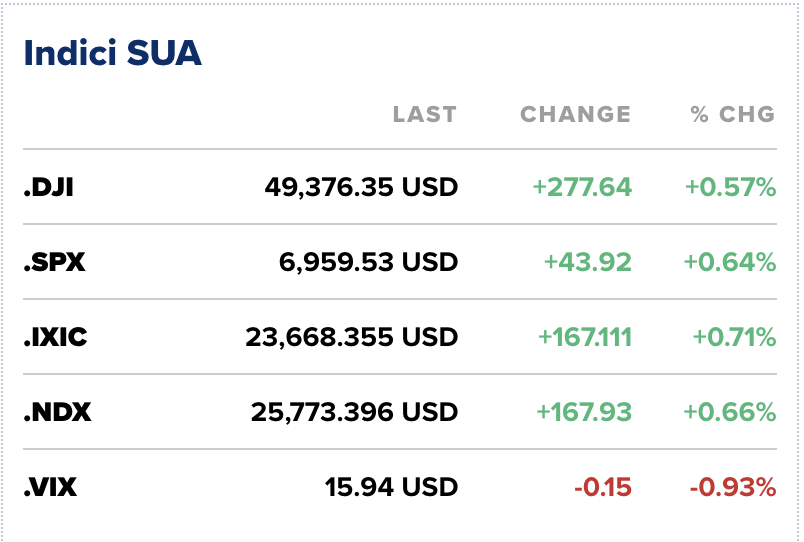Viewport: 804px width, 542px height.
Task: Click the LAST column header
Action: pyautogui.click(x=424, y=114)
